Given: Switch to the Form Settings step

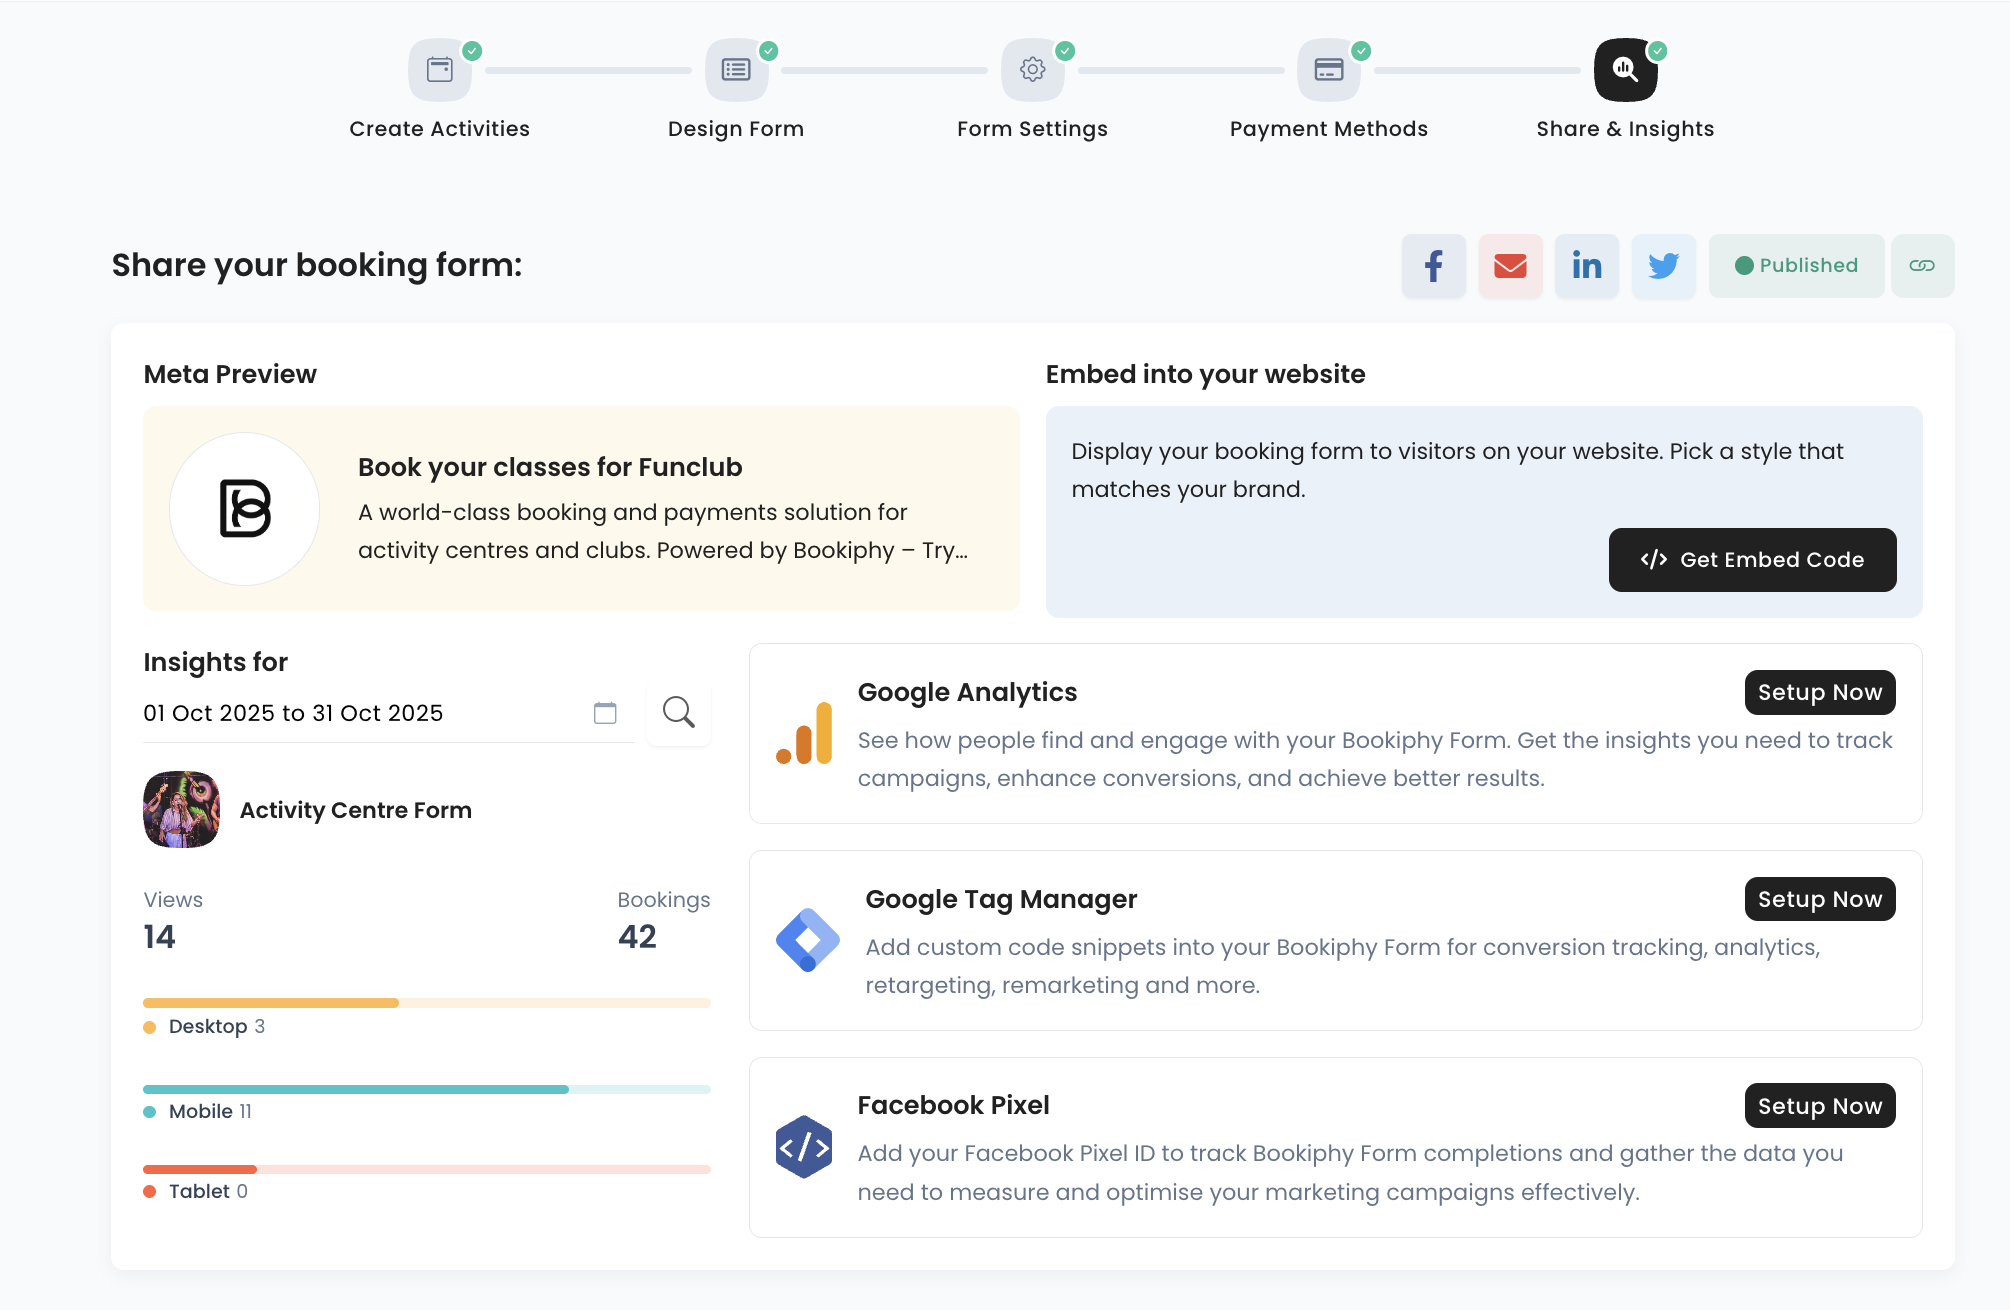Looking at the screenshot, I should (x=1033, y=70).
